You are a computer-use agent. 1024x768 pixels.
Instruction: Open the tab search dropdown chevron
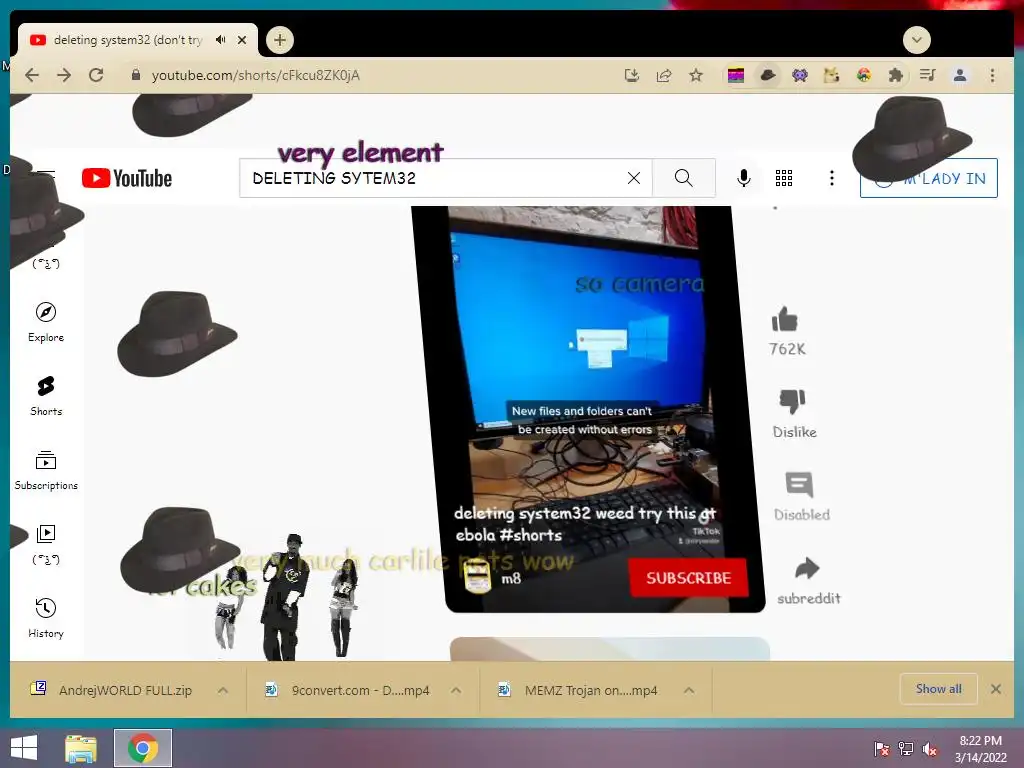(x=916, y=40)
